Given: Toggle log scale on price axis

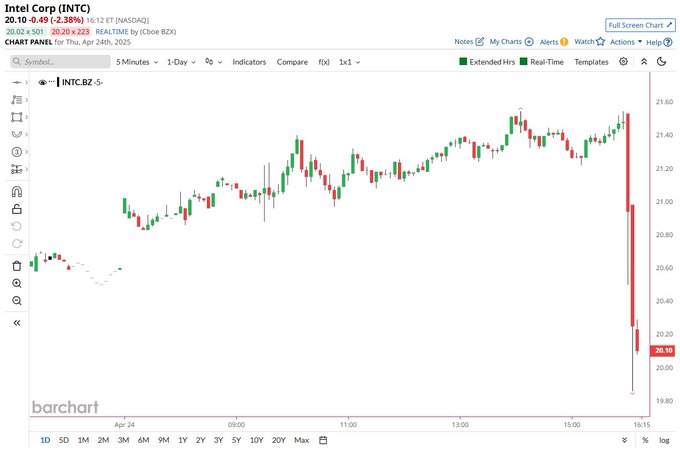Looking at the screenshot, I should pos(664,440).
